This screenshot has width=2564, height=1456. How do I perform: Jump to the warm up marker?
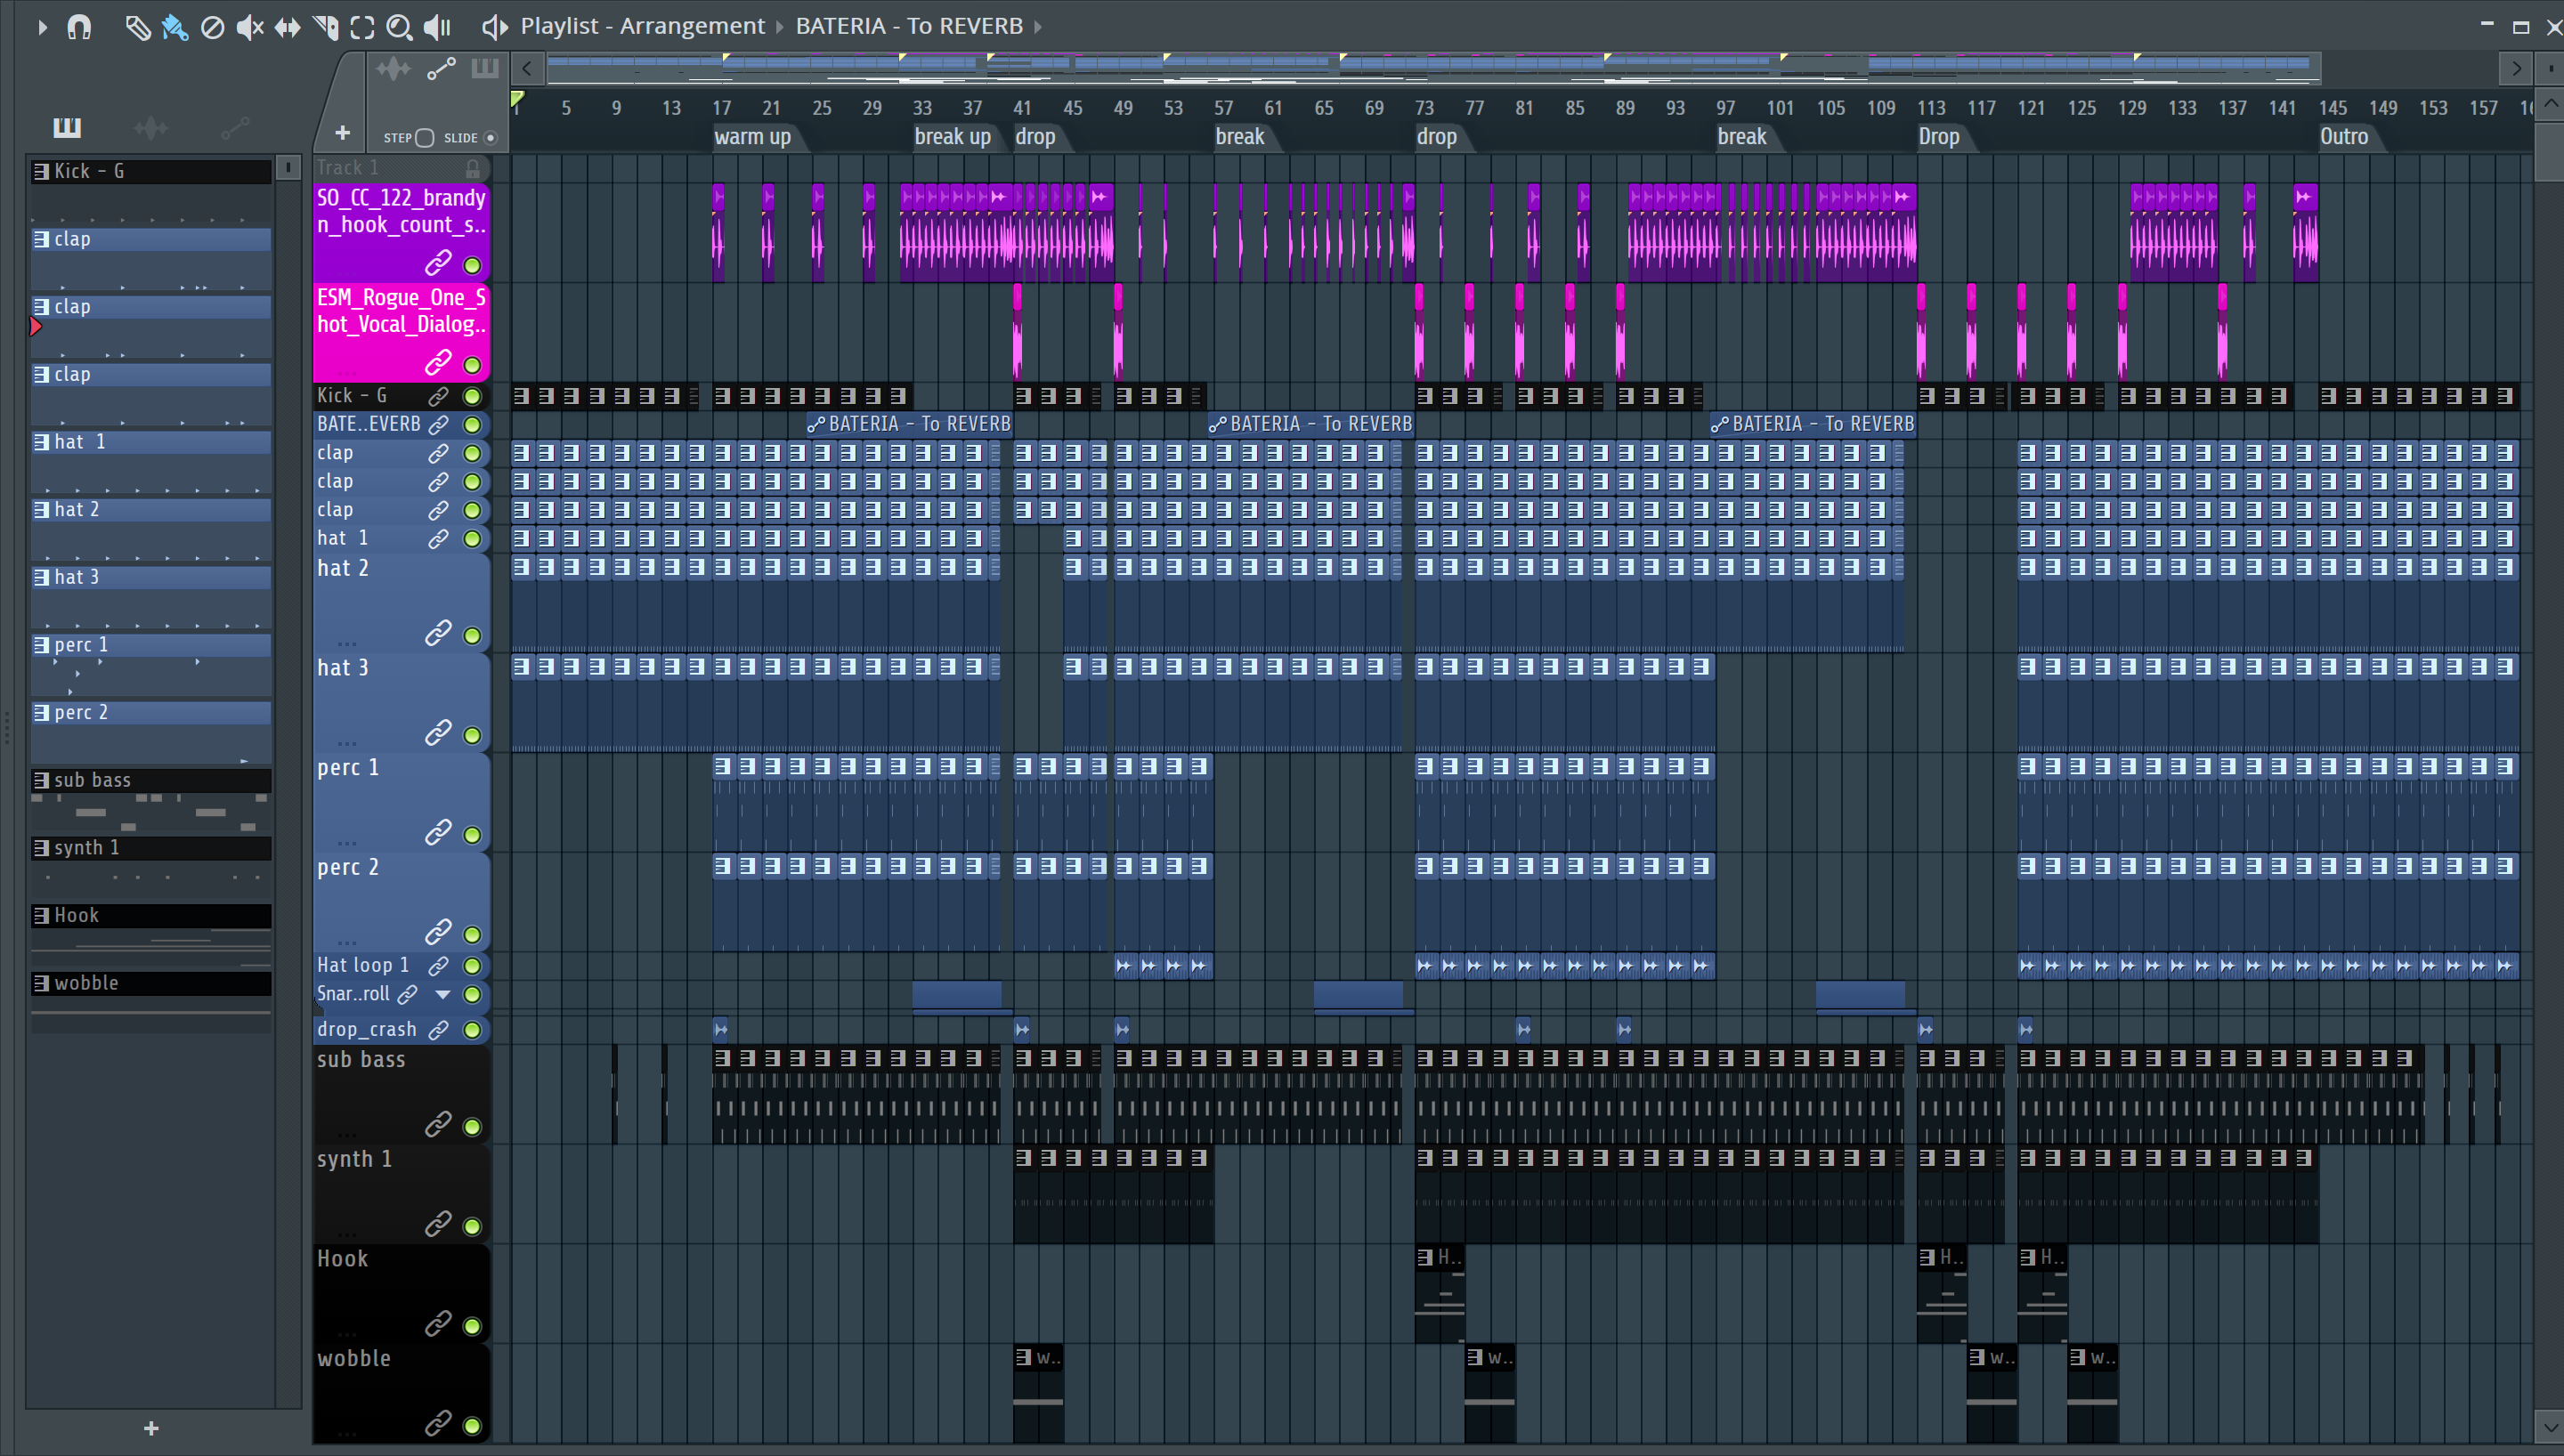[x=752, y=137]
